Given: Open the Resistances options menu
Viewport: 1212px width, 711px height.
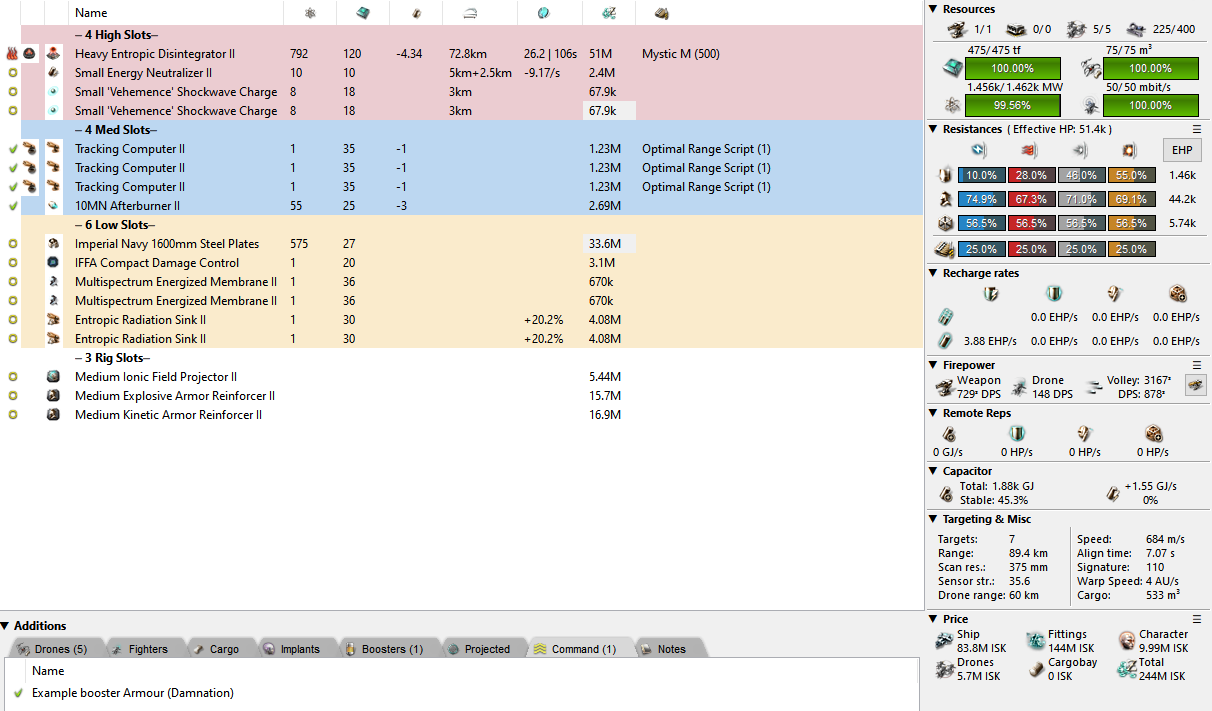Looking at the screenshot, I should (x=1197, y=129).
